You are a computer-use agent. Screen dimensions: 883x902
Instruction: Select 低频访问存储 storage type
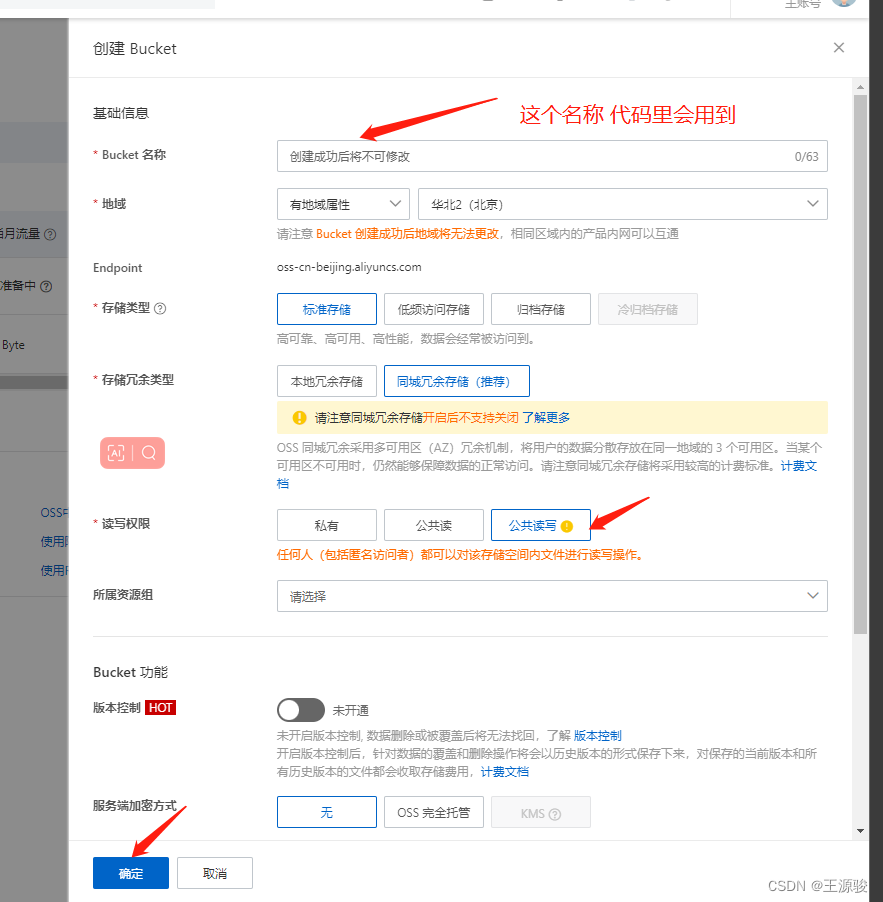[x=433, y=309]
